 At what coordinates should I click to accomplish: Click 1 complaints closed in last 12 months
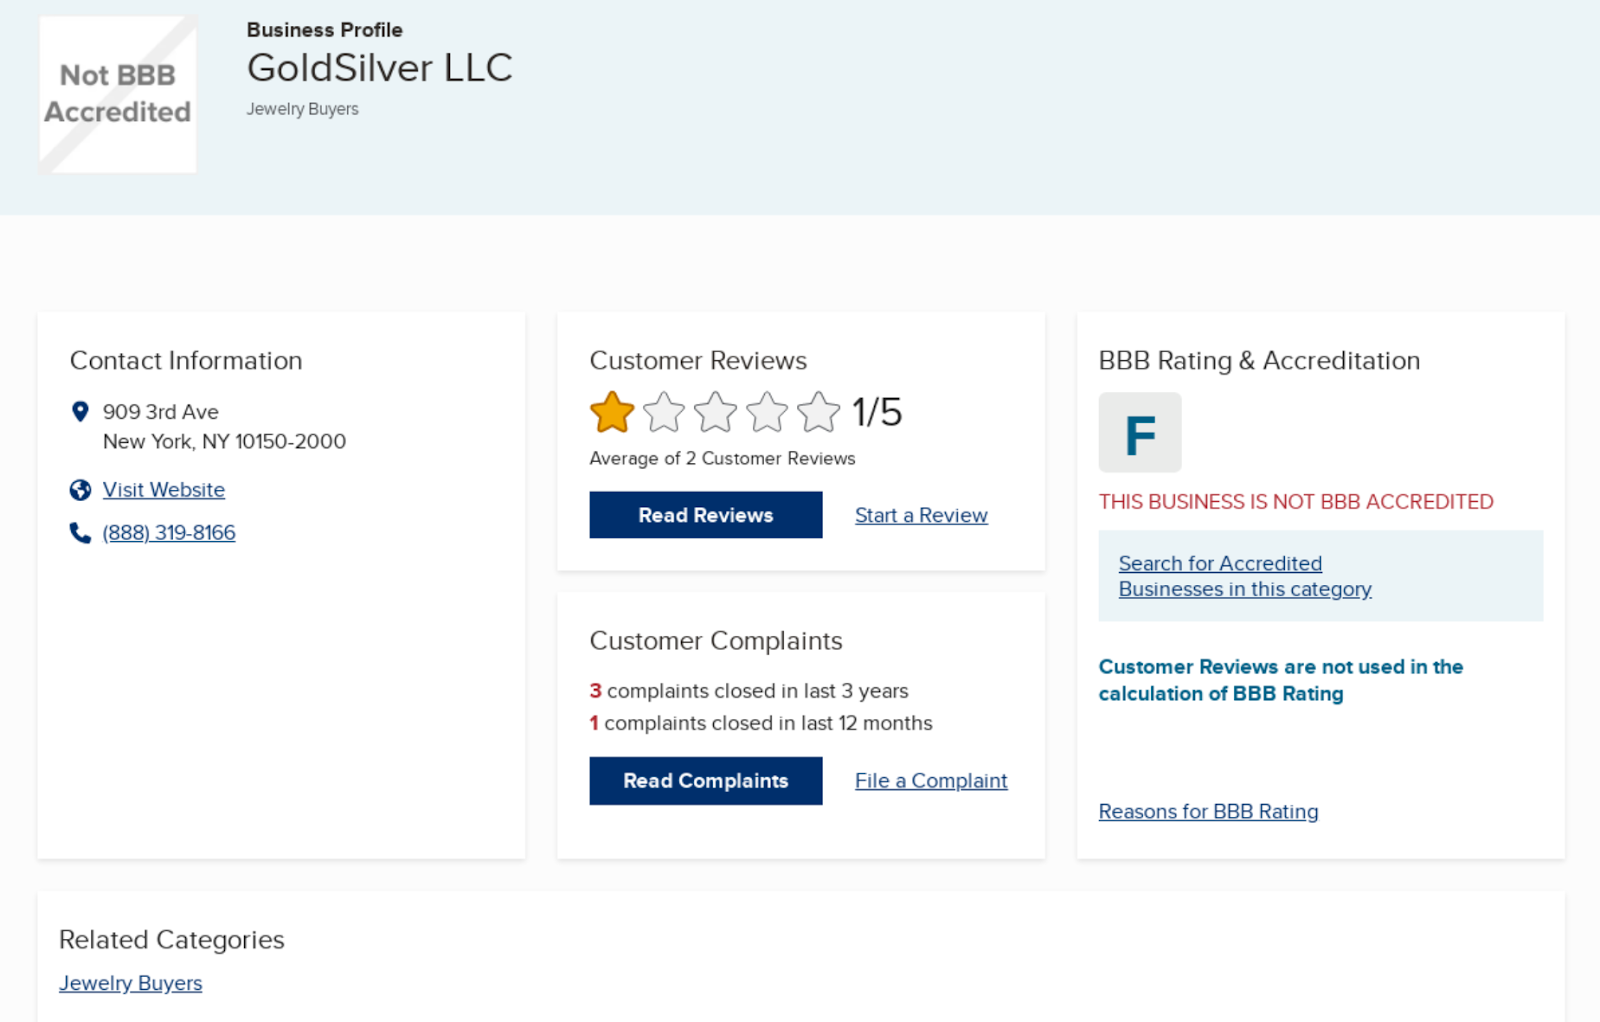point(761,723)
